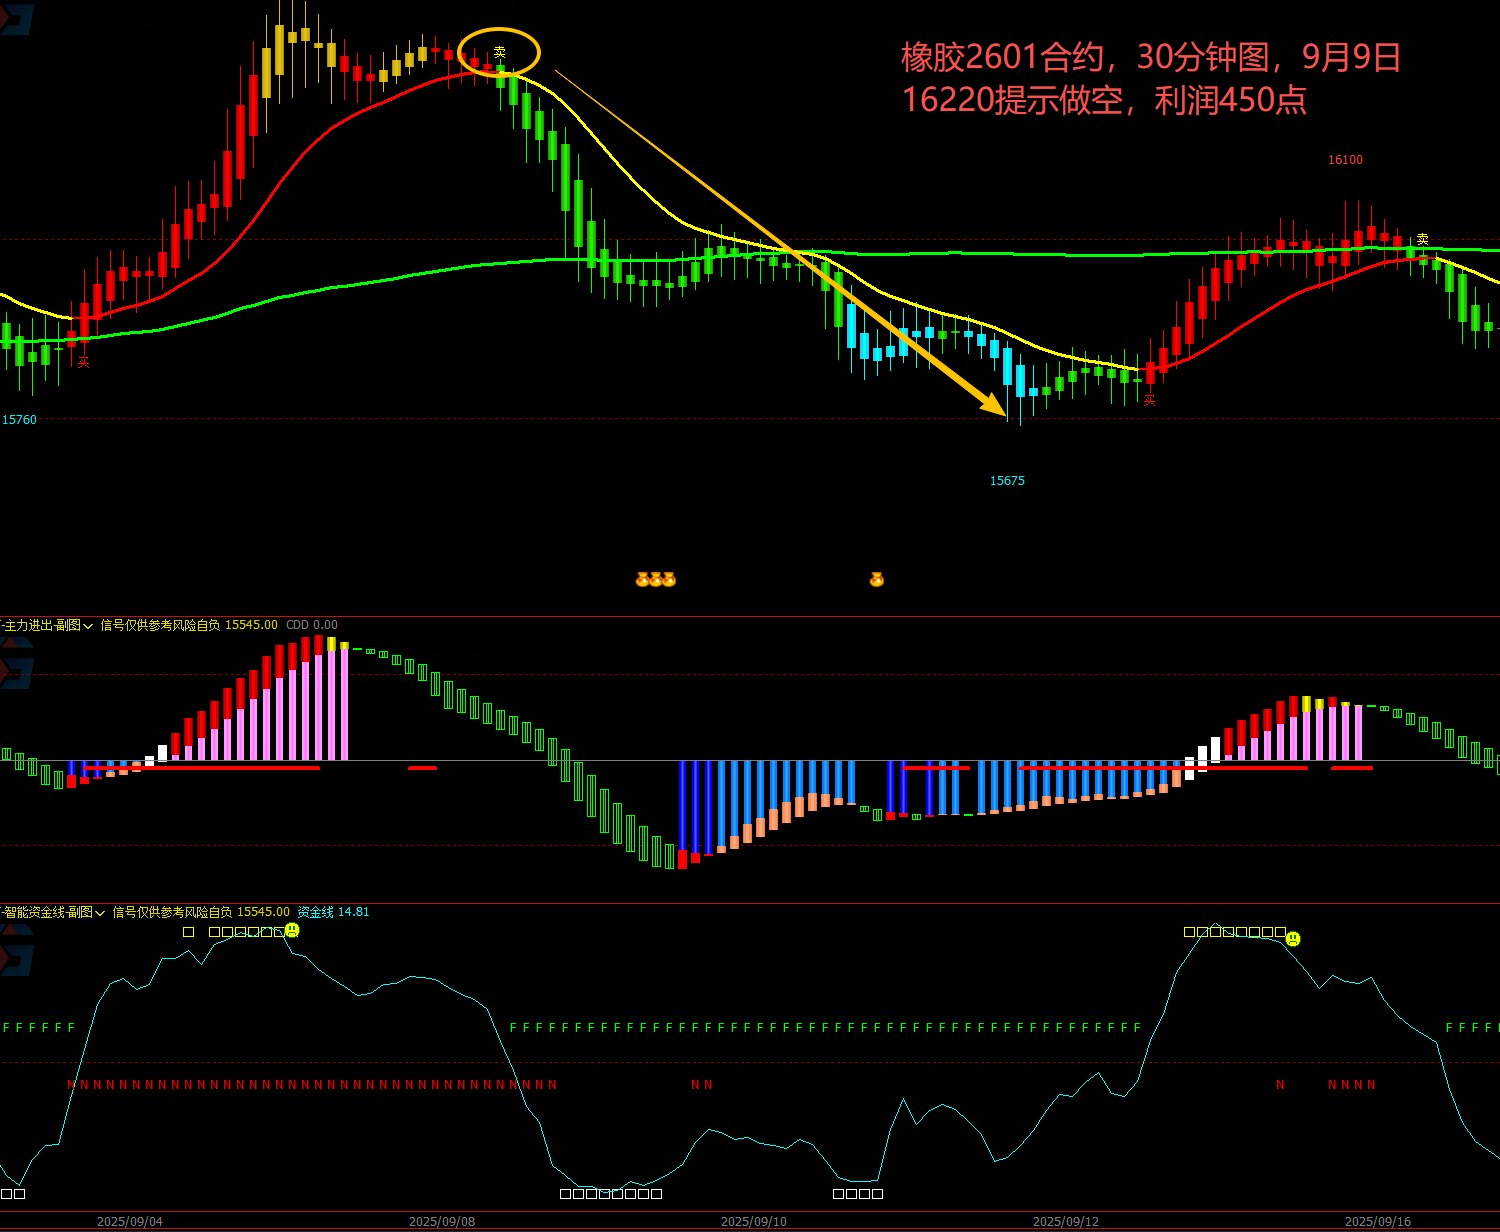Select the 2025/09/10 date on the time axis
Image resolution: width=1500 pixels, height=1232 pixels.
(x=753, y=1222)
